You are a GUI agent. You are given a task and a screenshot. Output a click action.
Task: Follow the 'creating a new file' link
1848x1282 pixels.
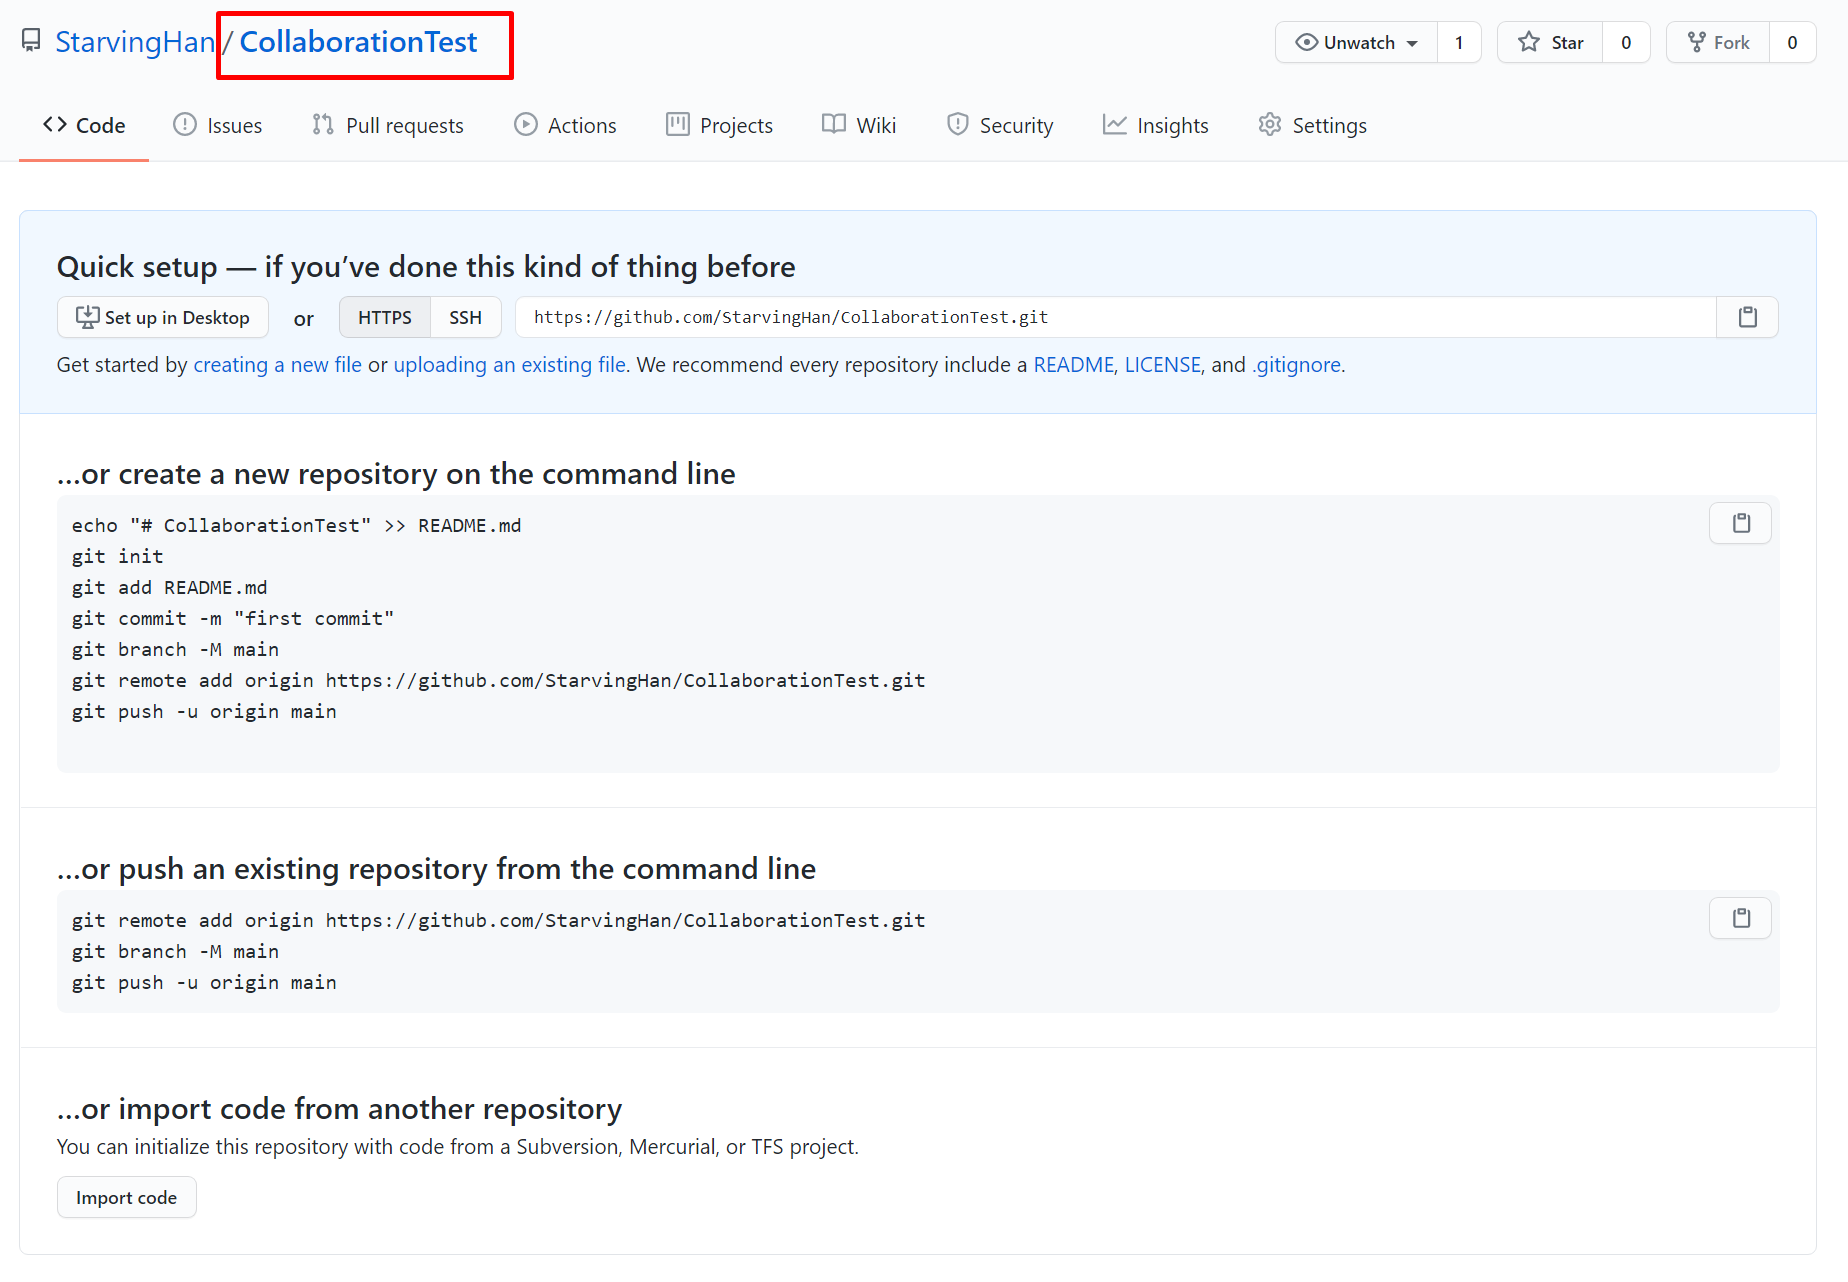277,365
